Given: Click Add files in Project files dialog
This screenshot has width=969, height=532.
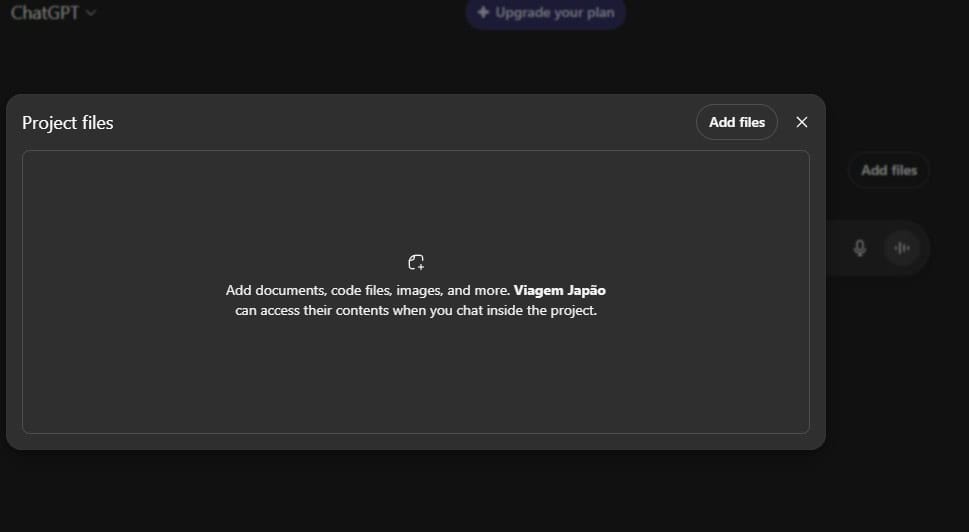Looking at the screenshot, I should point(737,122).
